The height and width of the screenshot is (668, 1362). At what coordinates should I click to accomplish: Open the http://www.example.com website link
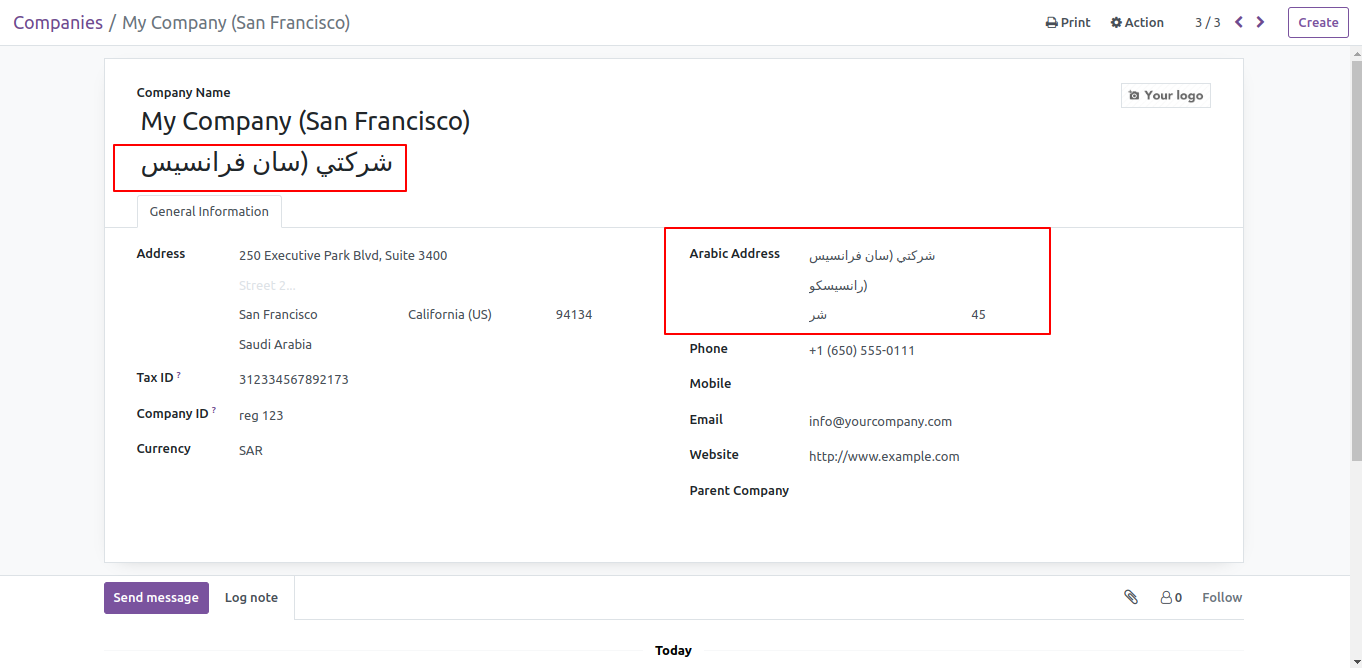click(x=883, y=456)
